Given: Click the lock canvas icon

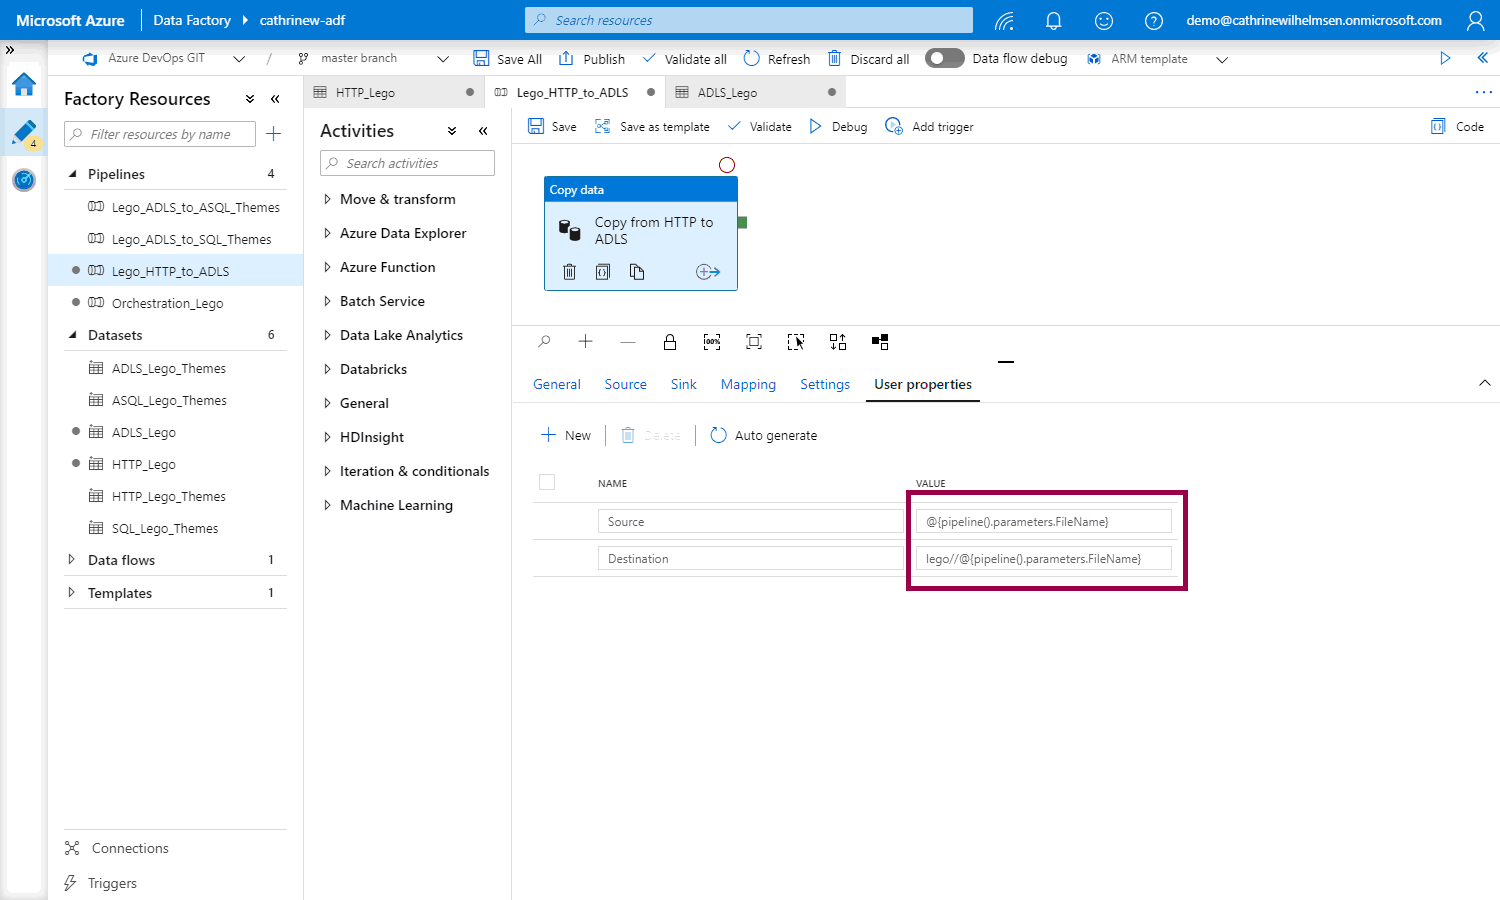Looking at the screenshot, I should point(670,342).
